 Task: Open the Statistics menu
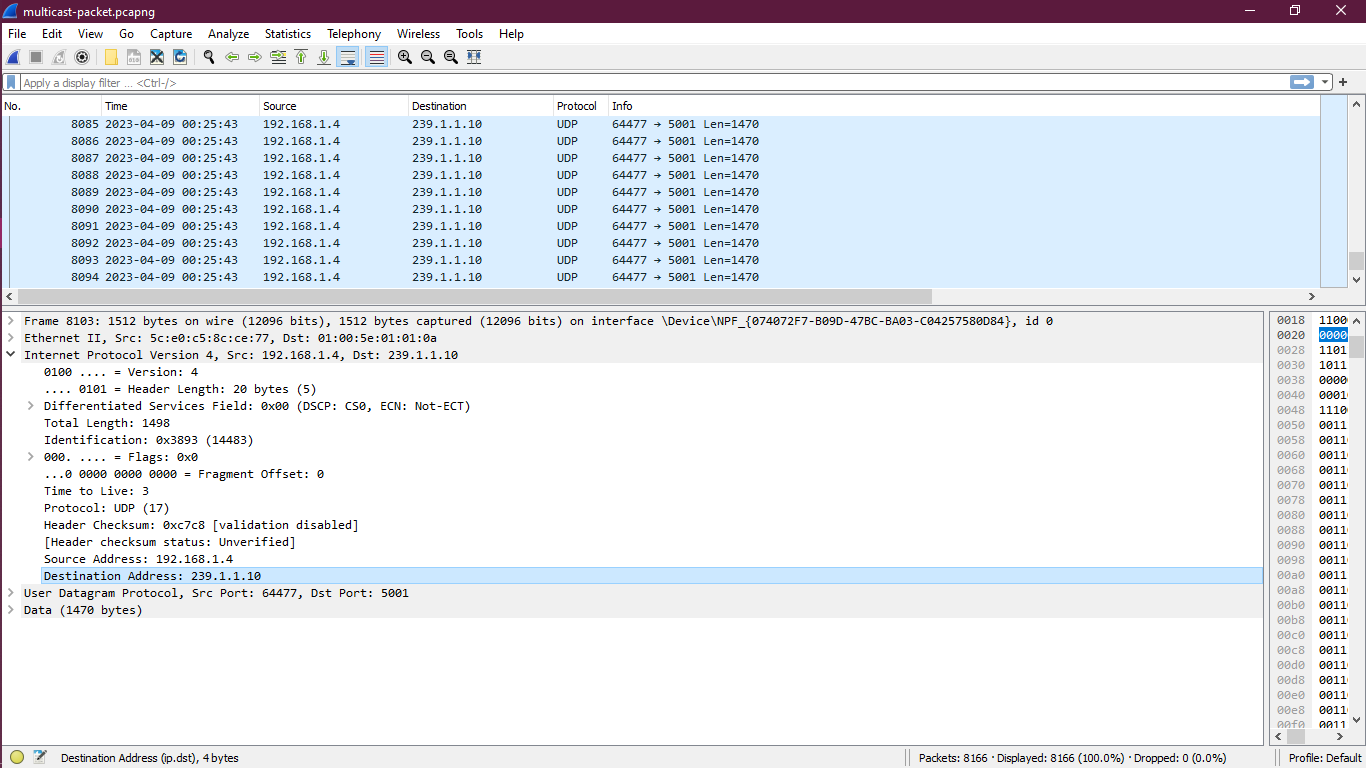(x=287, y=34)
